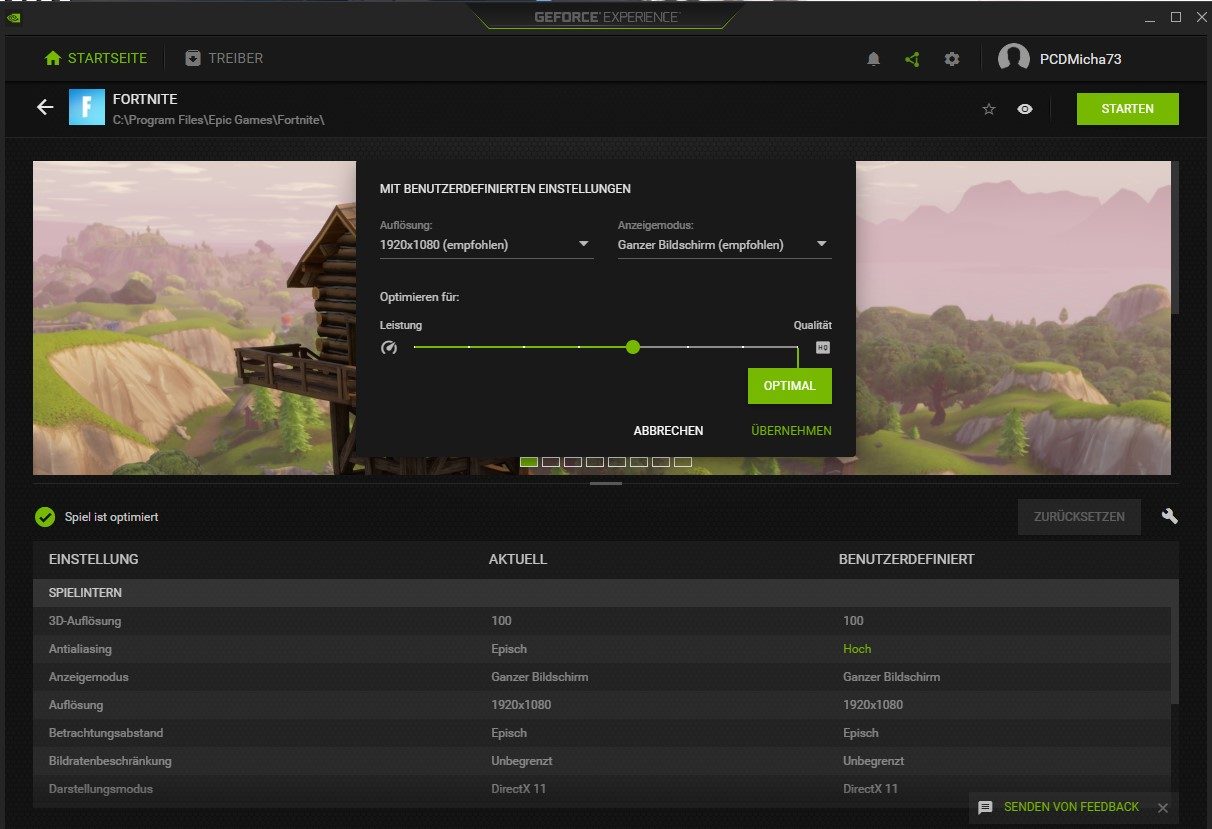Image resolution: width=1212 pixels, height=829 pixels.
Task: Click the Fortnite game icon
Action: click(87, 107)
